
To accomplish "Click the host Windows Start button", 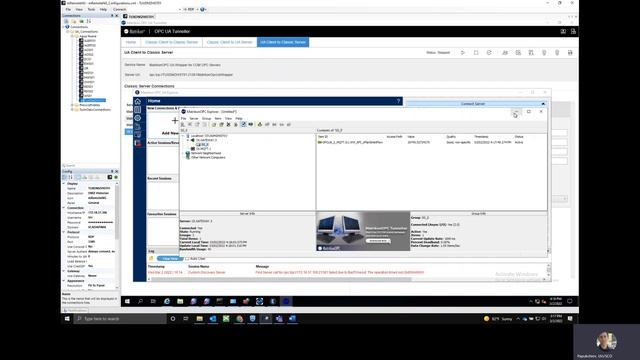I will (67, 319).
